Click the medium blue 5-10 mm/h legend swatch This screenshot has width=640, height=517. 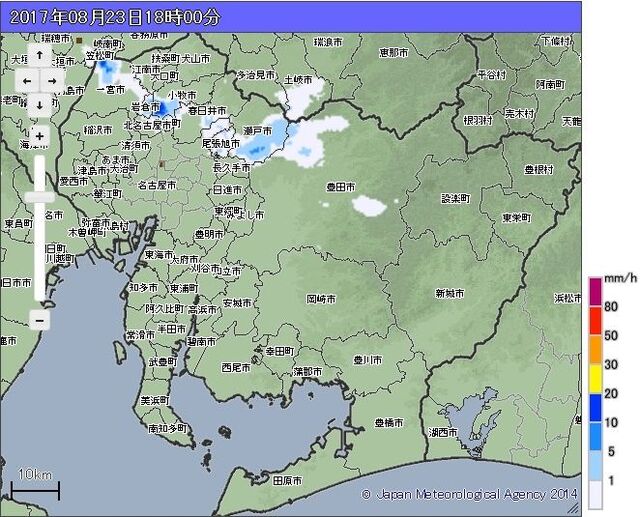(595, 436)
